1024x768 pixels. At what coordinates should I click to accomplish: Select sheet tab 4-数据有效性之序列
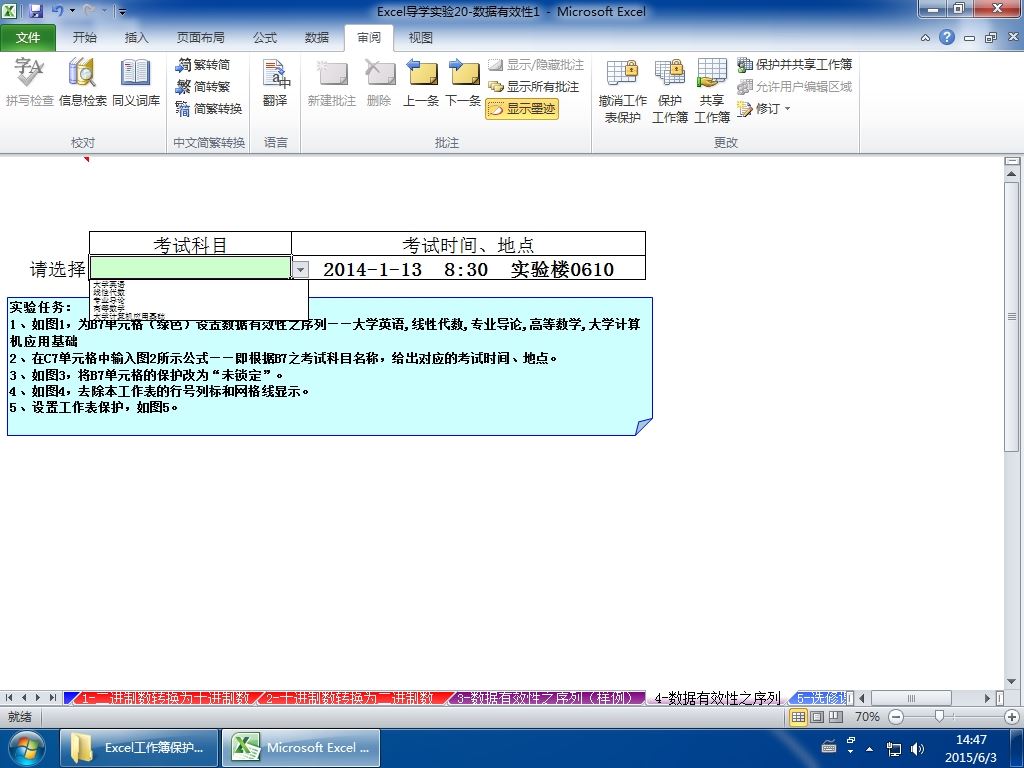718,697
